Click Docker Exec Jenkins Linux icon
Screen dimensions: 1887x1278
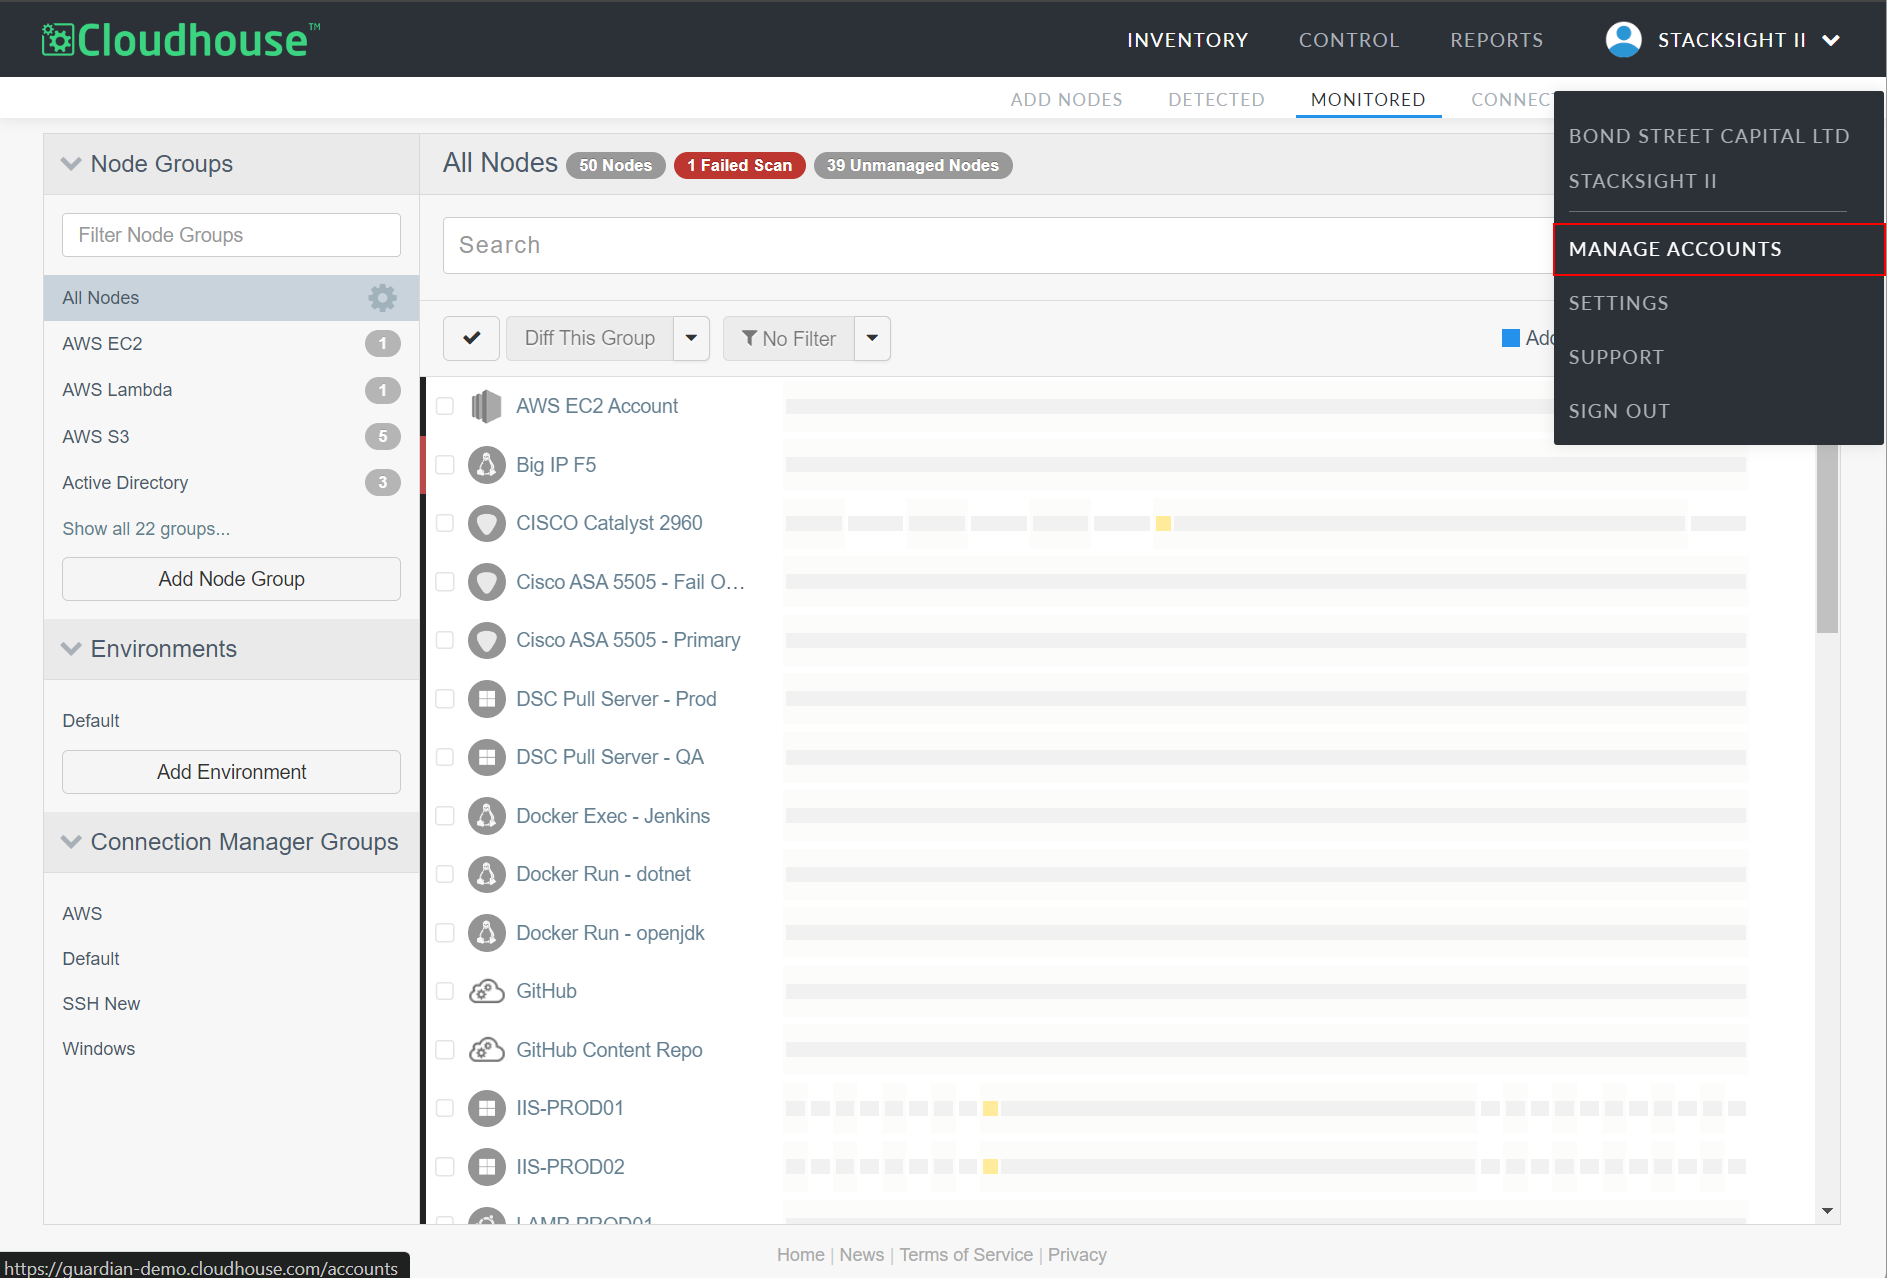486,816
